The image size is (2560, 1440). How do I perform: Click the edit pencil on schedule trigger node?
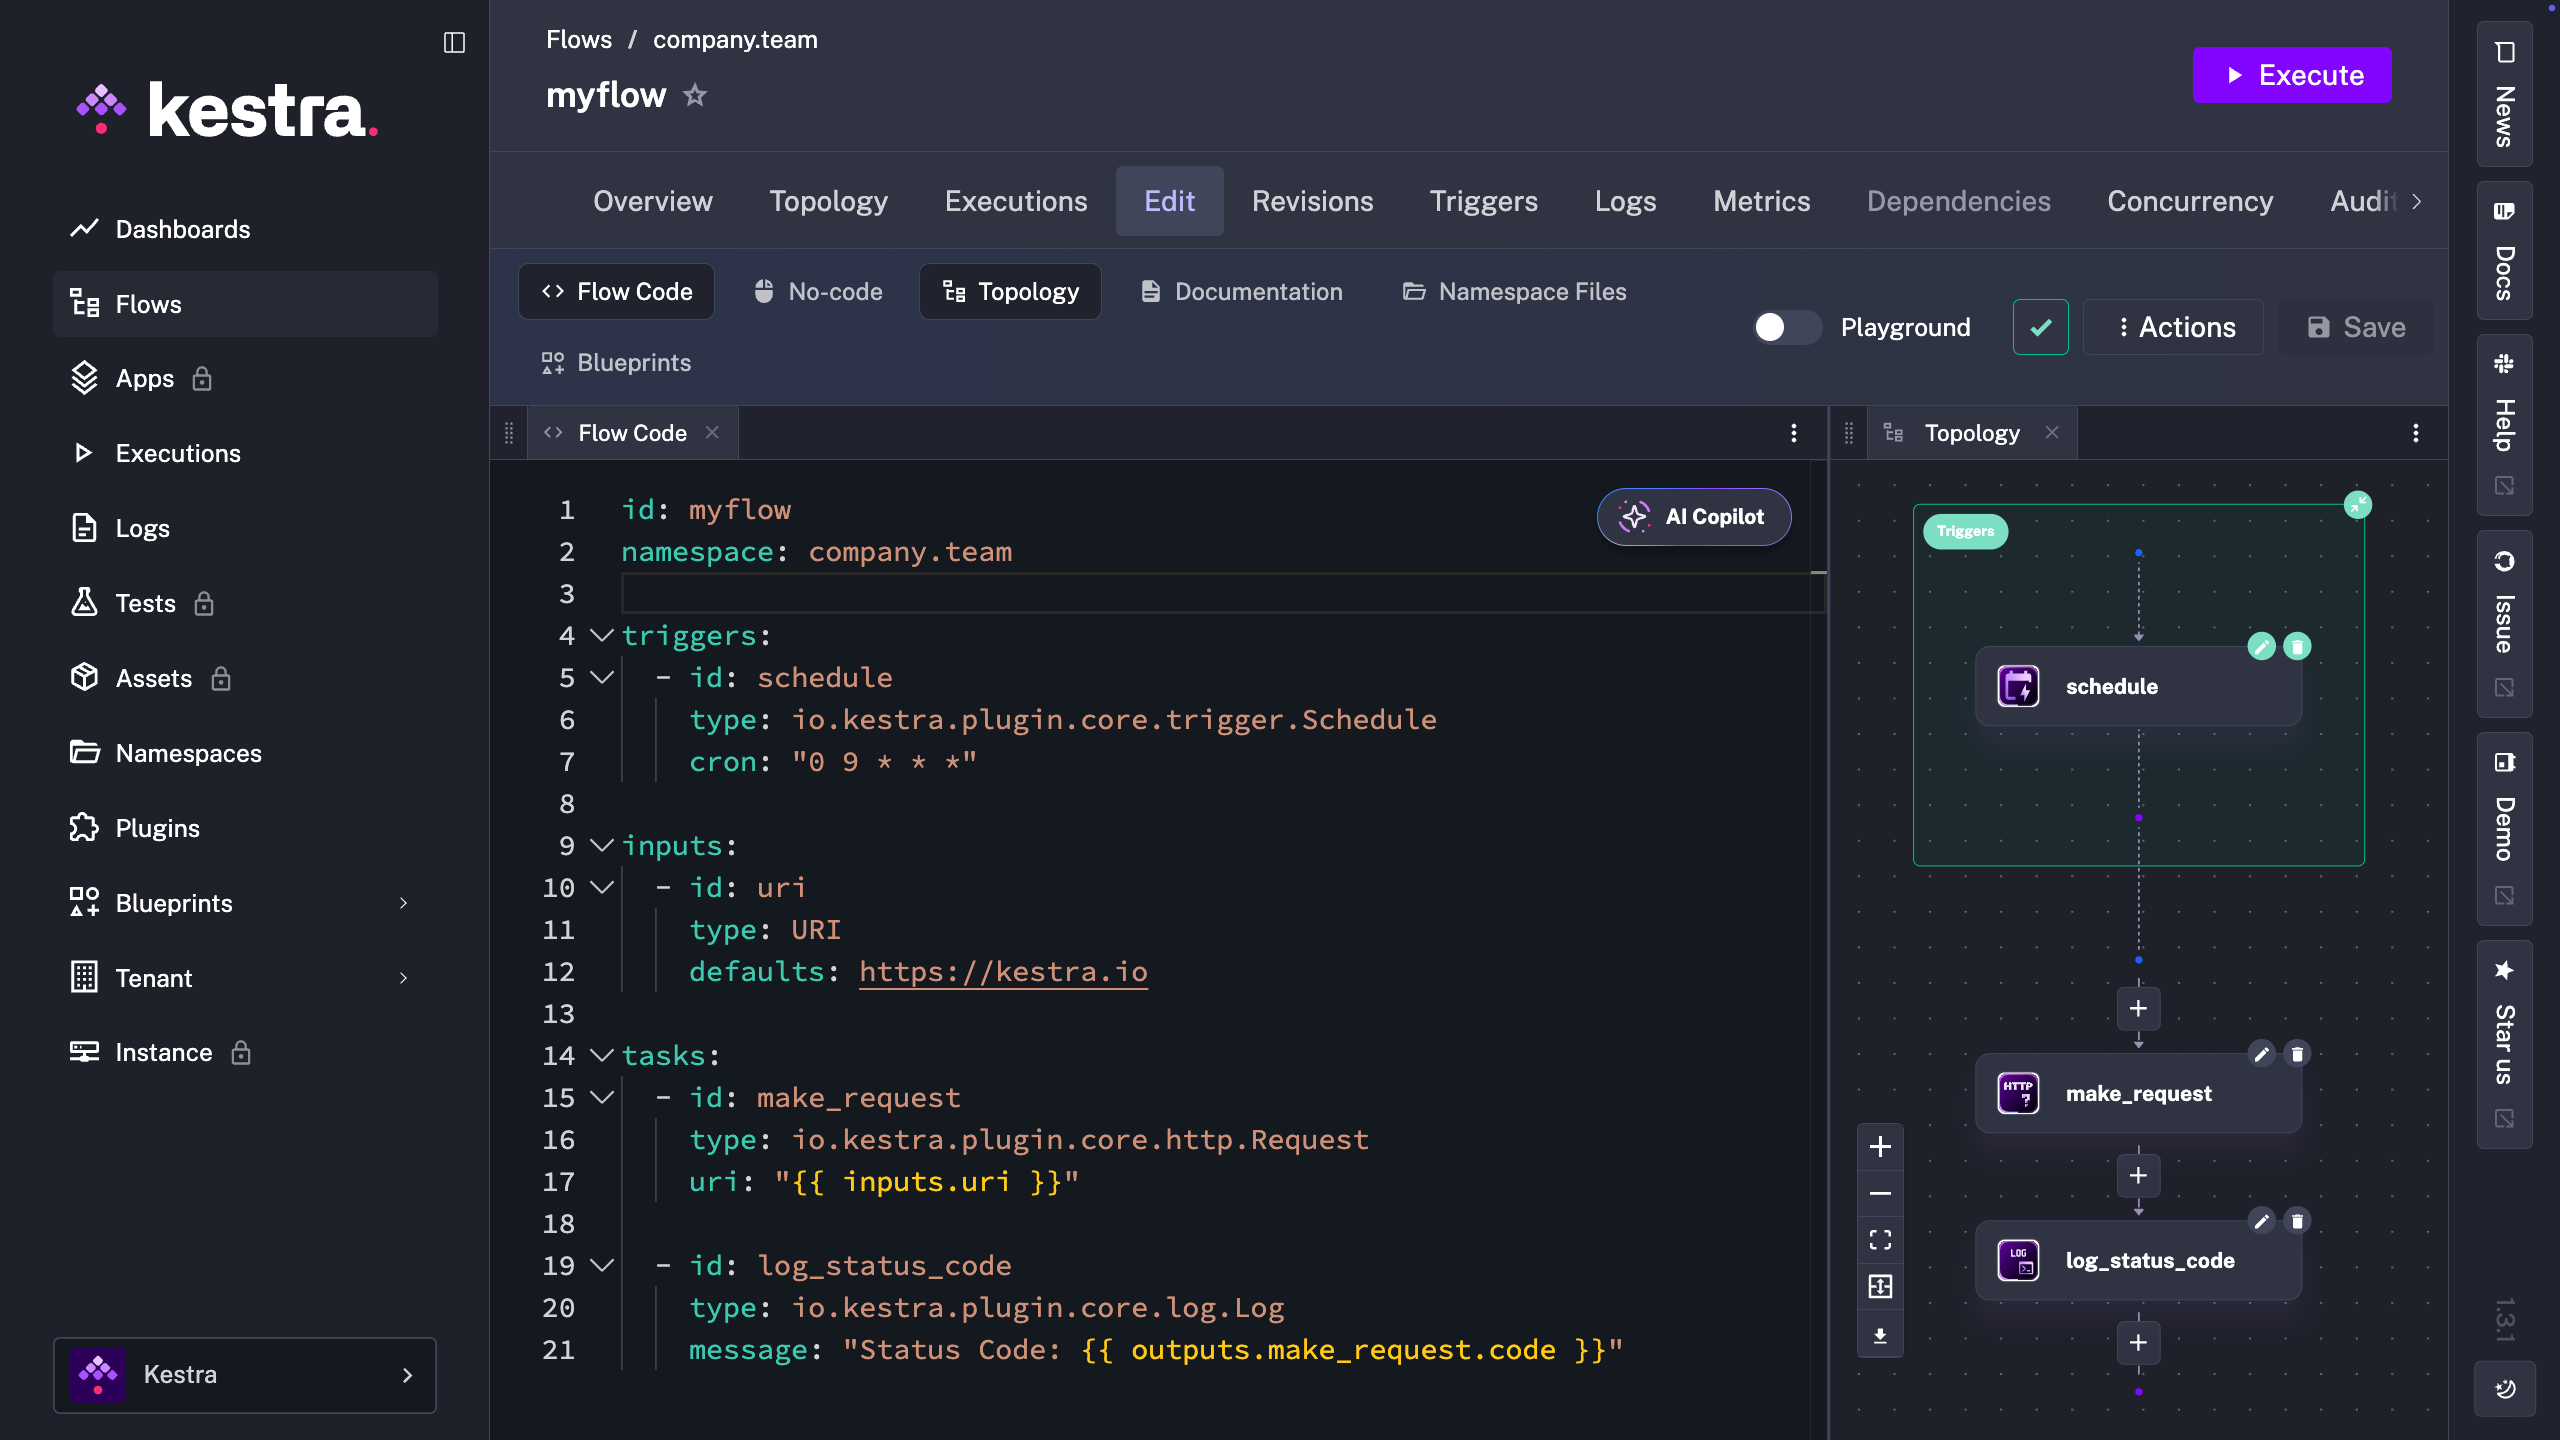point(2261,646)
